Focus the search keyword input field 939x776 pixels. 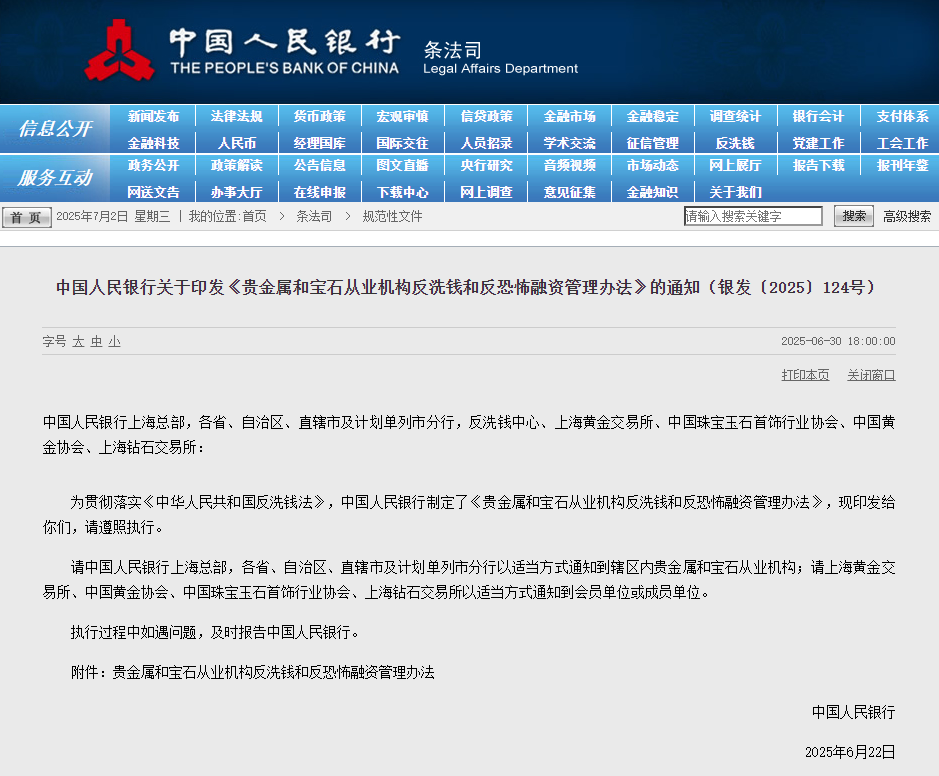[x=753, y=216]
